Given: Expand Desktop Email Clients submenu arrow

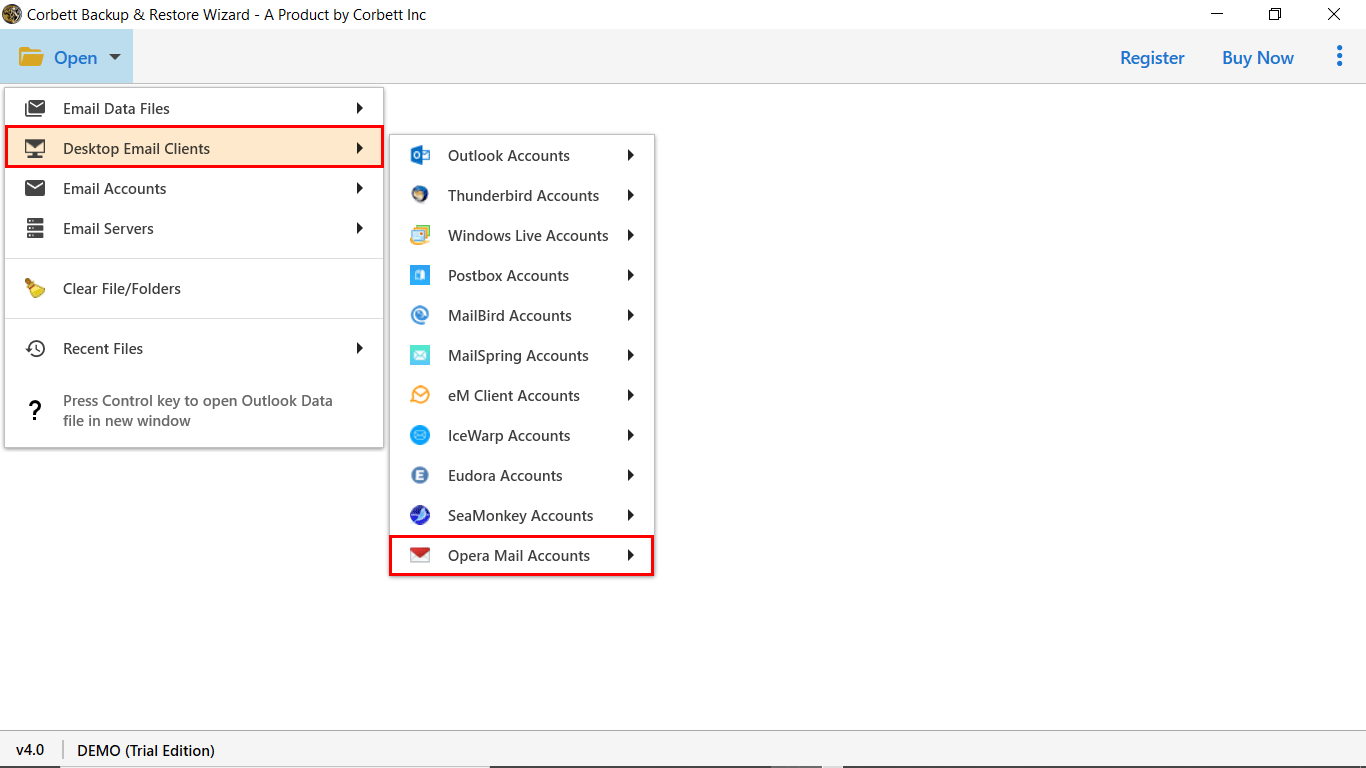Looking at the screenshot, I should (359, 148).
